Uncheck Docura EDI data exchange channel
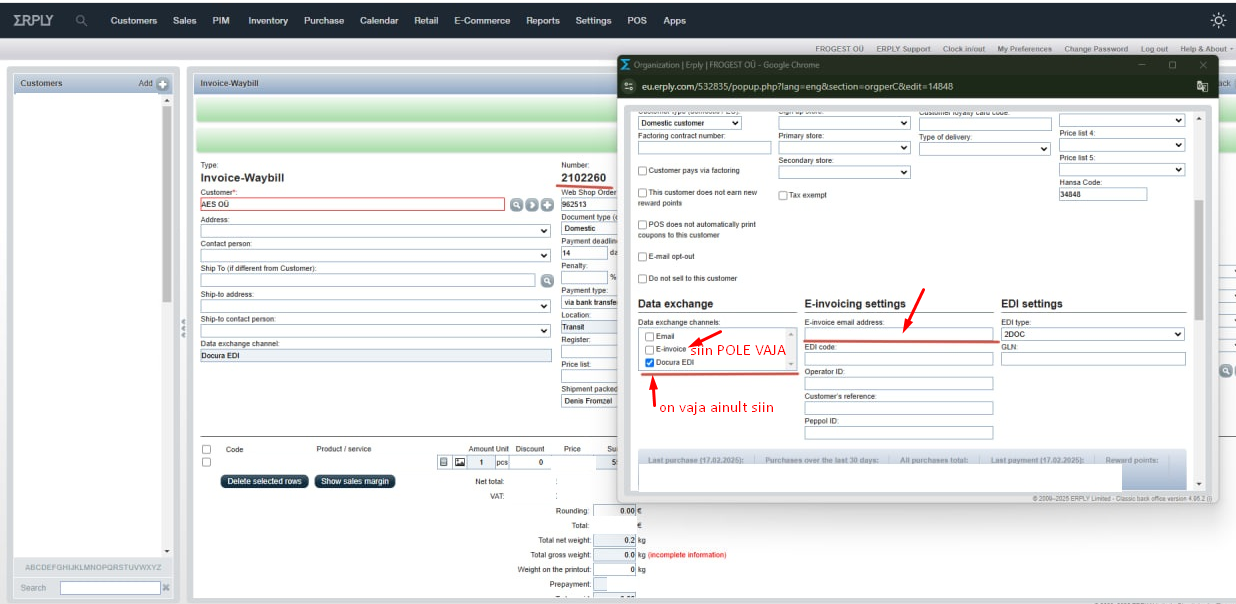Viewport: 1236px width, 604px height. [x=650, y=363]
